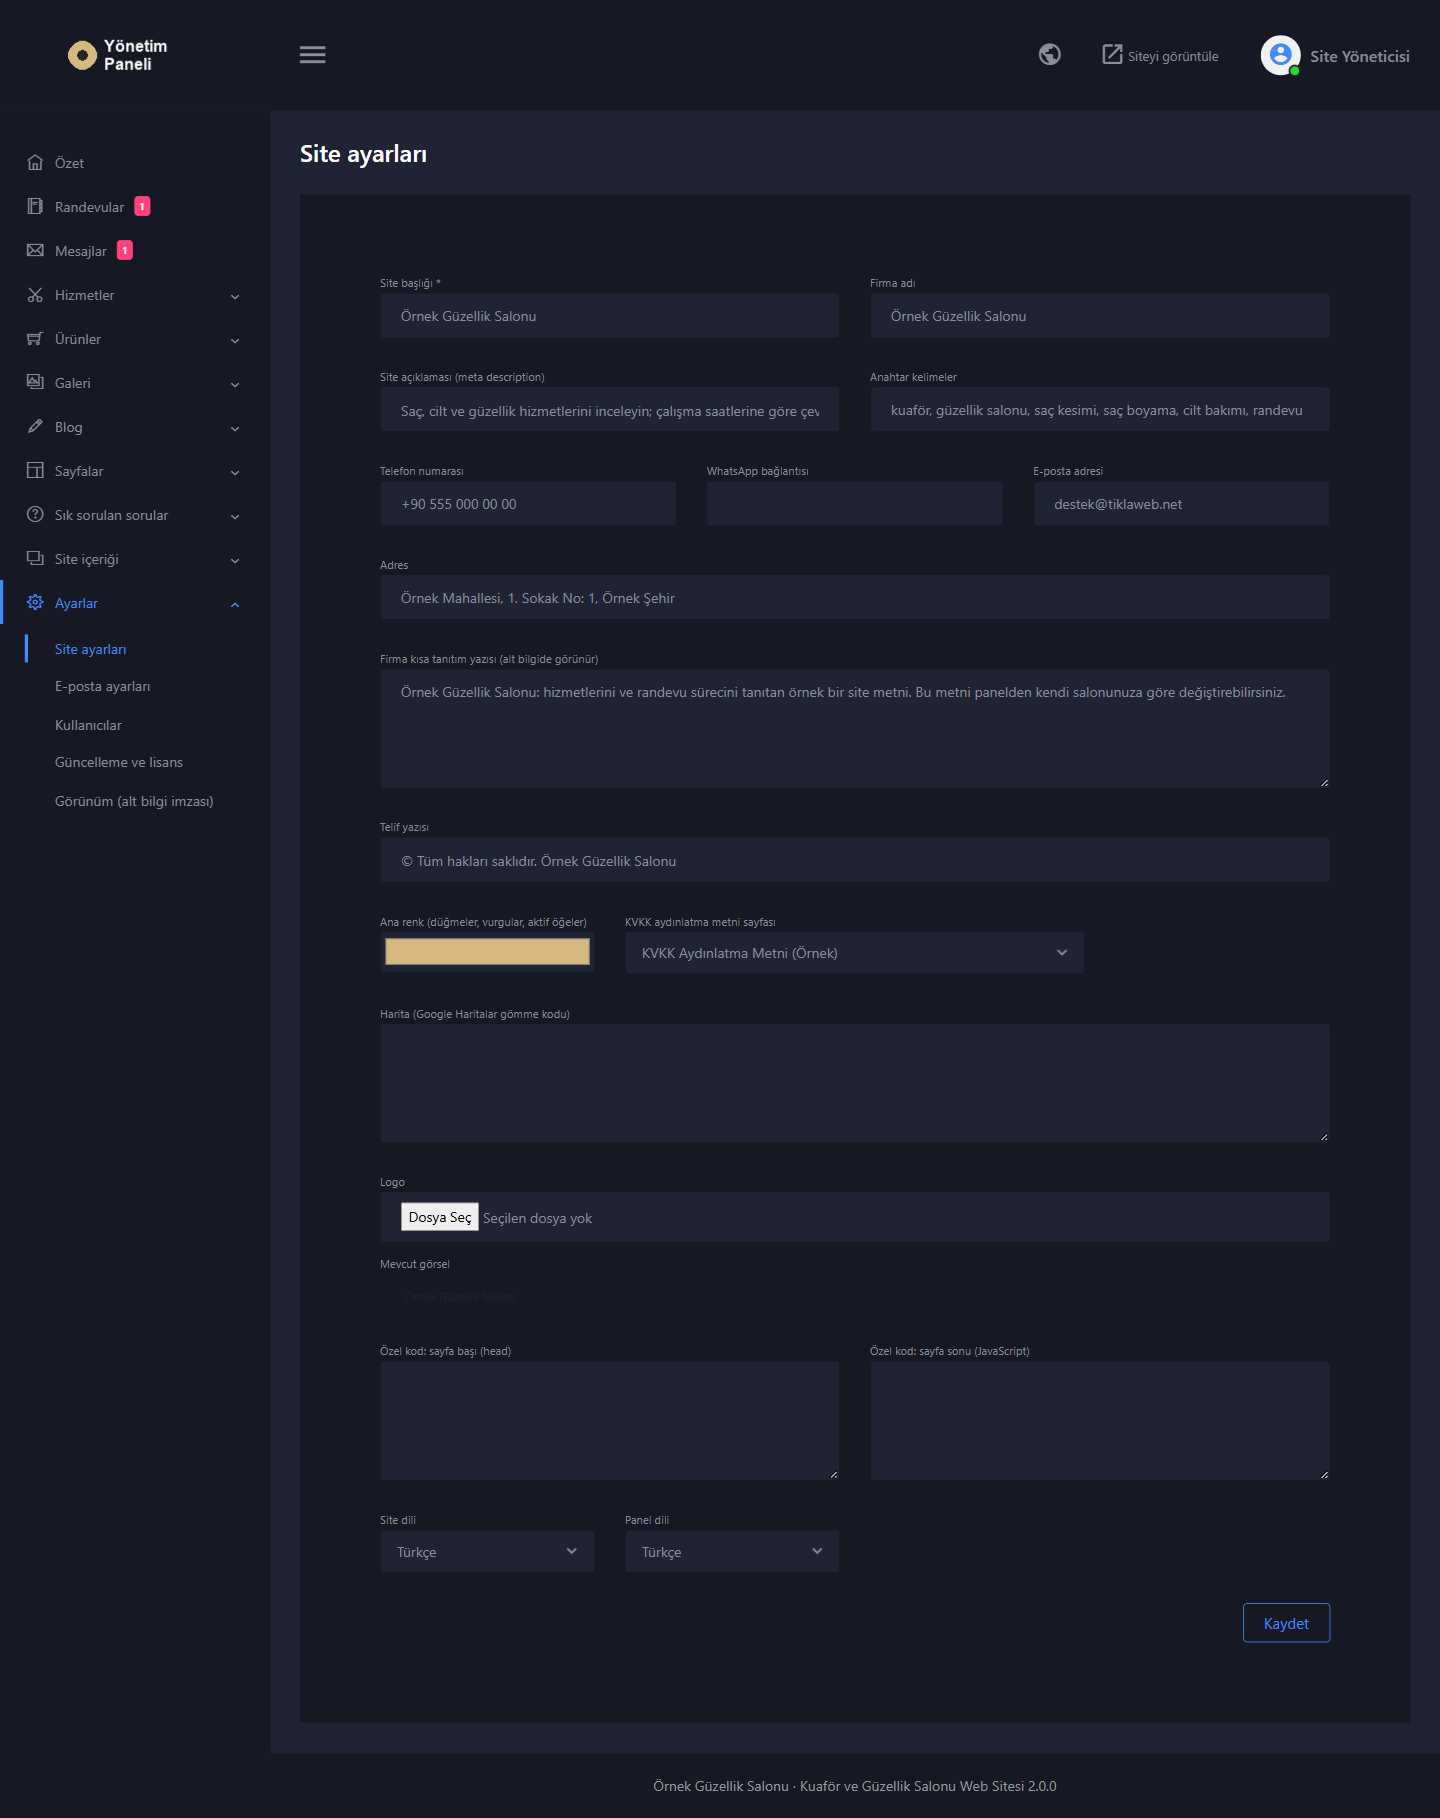Viewport: 1440px width, 1818px height.
Task: Click the Telefon numarası input field
Action: point(528,504)
